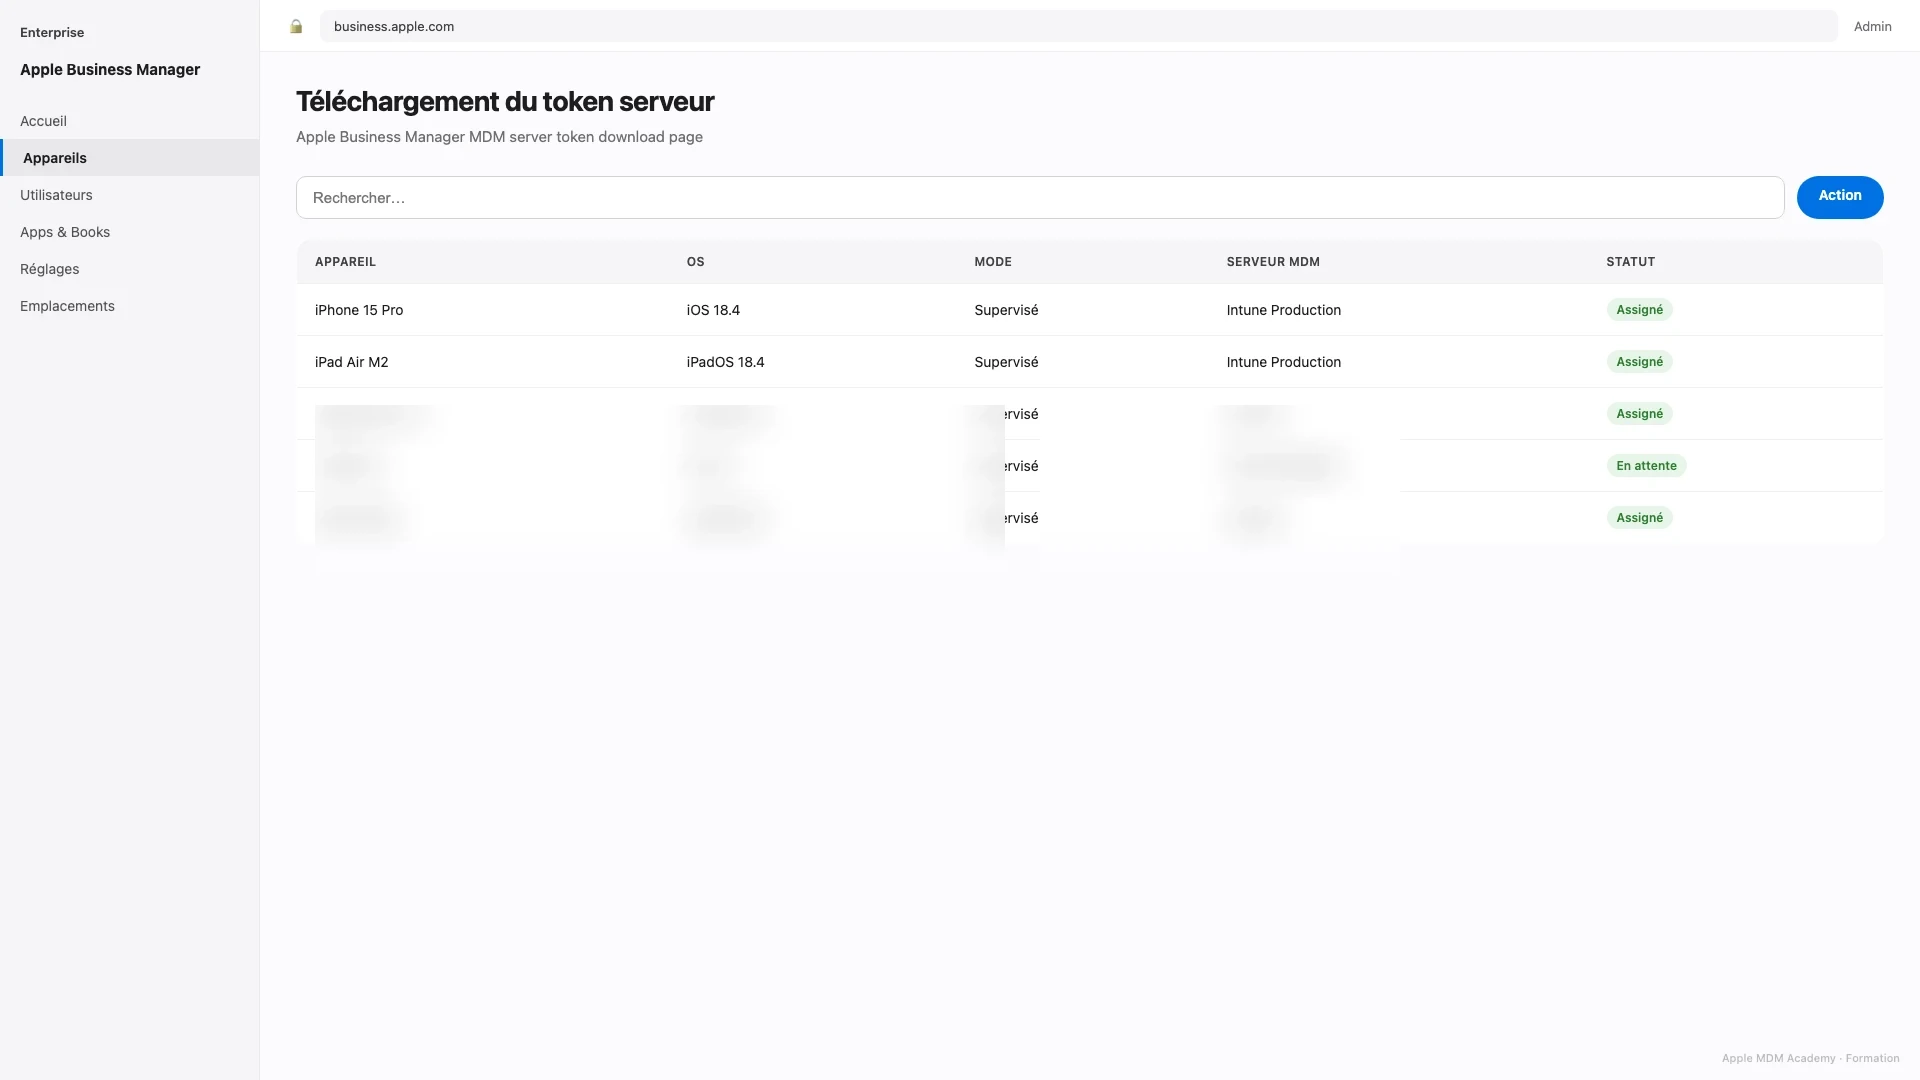Click the Assigné badge for iPad Air M2
The height and width of the screenshot is (1080, 1920).
1639,362
